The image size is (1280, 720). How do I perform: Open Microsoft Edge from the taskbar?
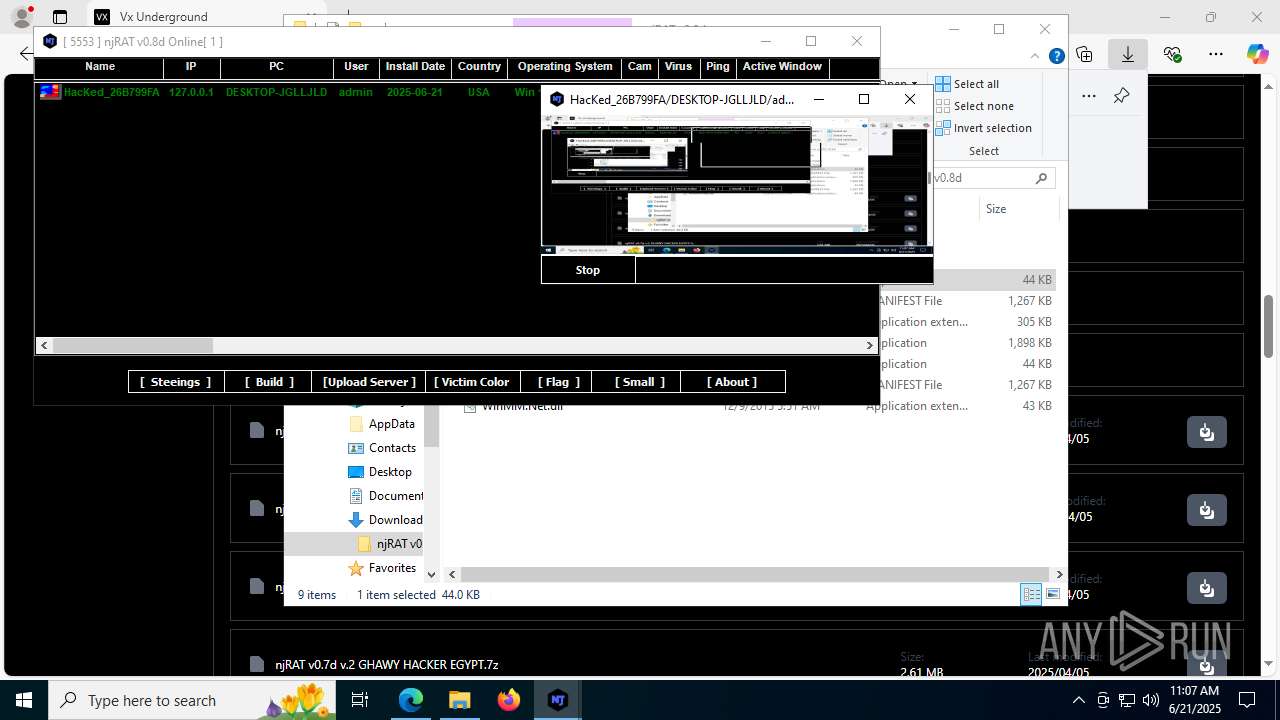coord(411,700)
